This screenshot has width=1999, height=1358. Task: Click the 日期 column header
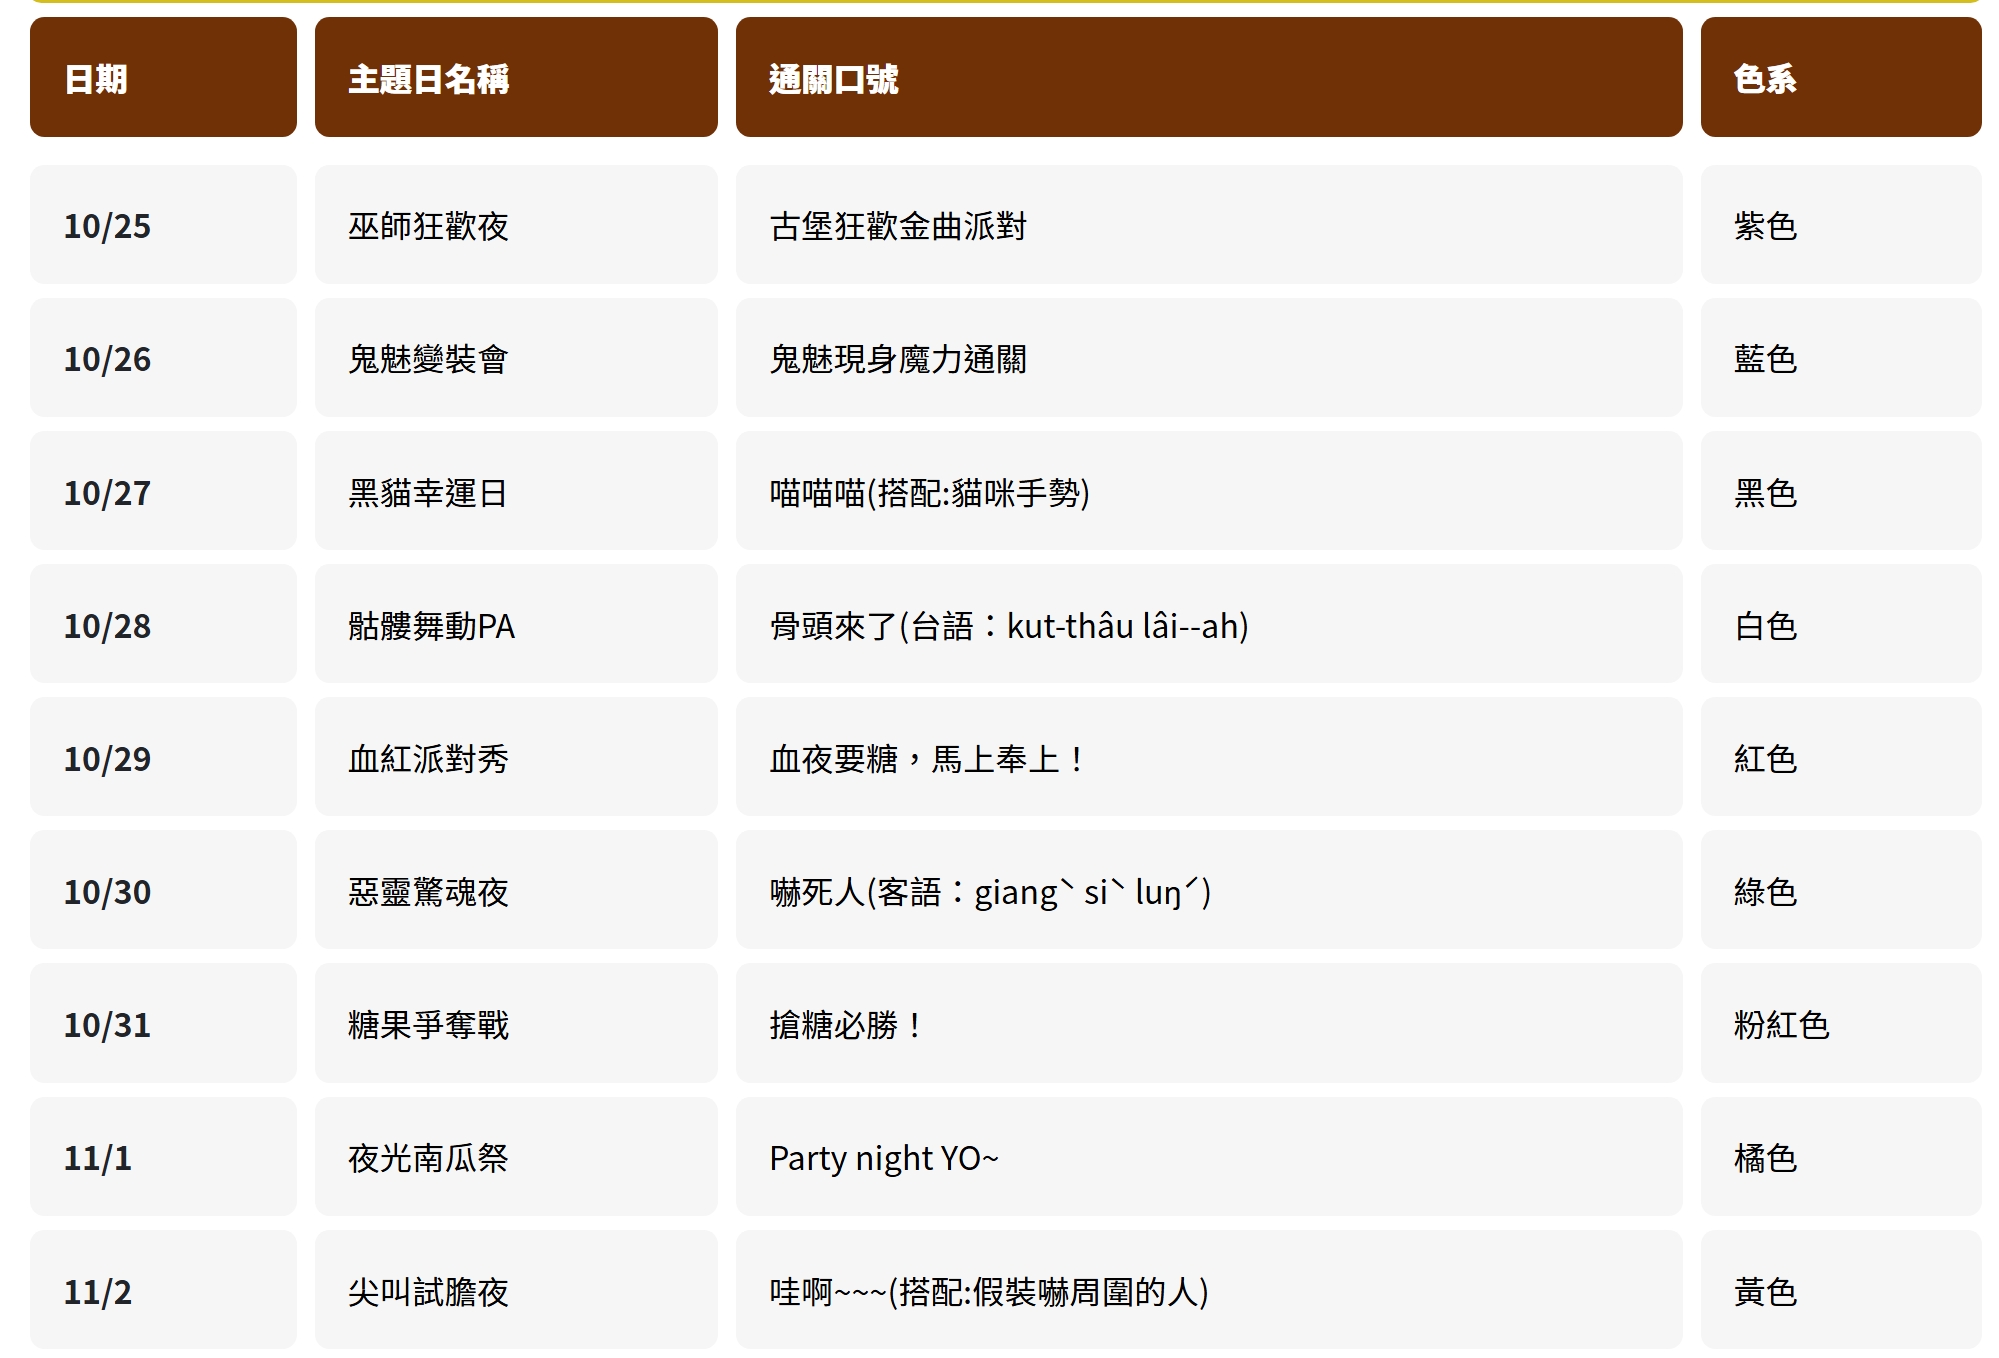click(x=163, y=78)
